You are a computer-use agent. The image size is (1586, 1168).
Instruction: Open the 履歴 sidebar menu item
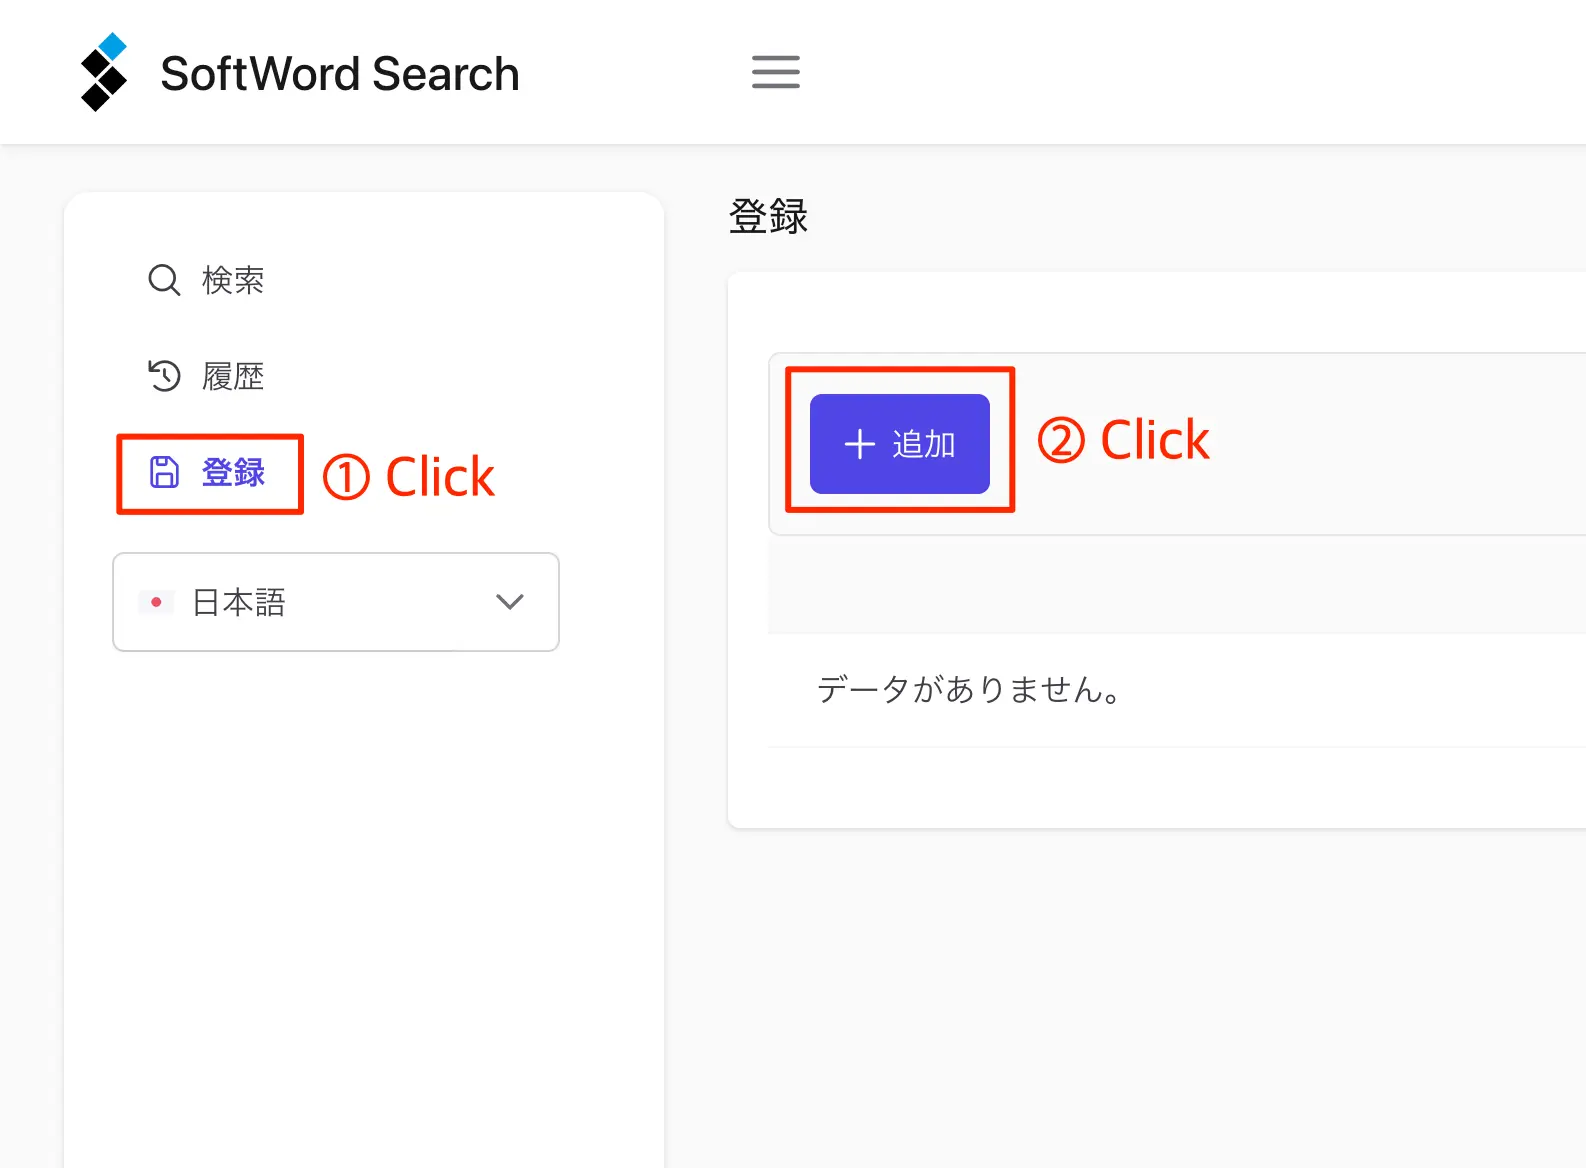coord(233,376)
